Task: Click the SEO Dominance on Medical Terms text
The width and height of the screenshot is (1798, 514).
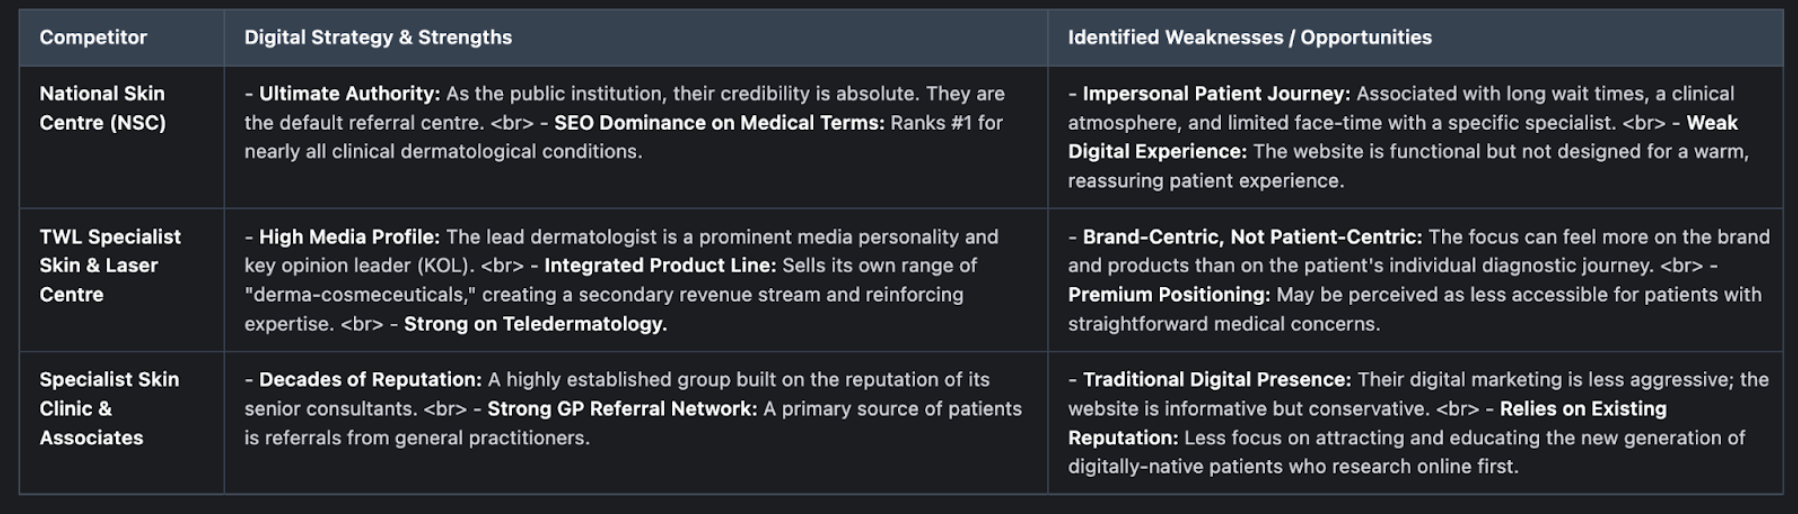Action: point(719,123)
